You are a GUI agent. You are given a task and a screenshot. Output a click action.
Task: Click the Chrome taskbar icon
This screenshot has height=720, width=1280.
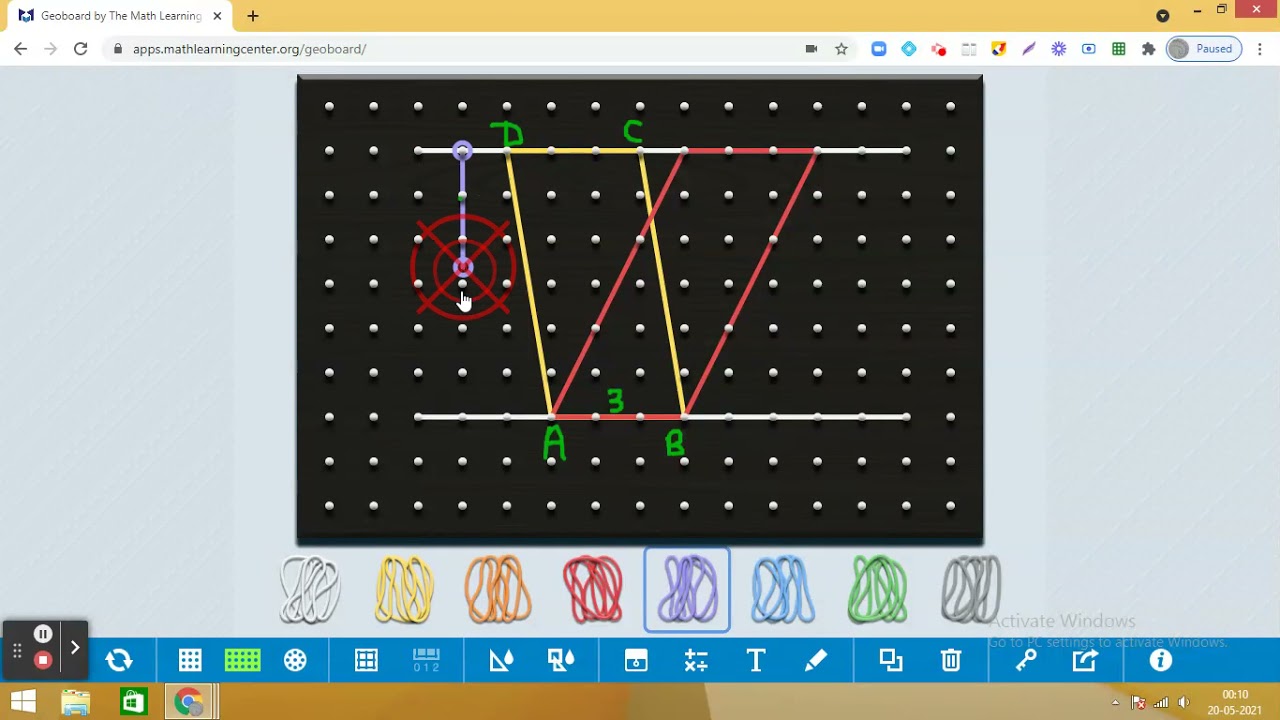coord(188,702)
